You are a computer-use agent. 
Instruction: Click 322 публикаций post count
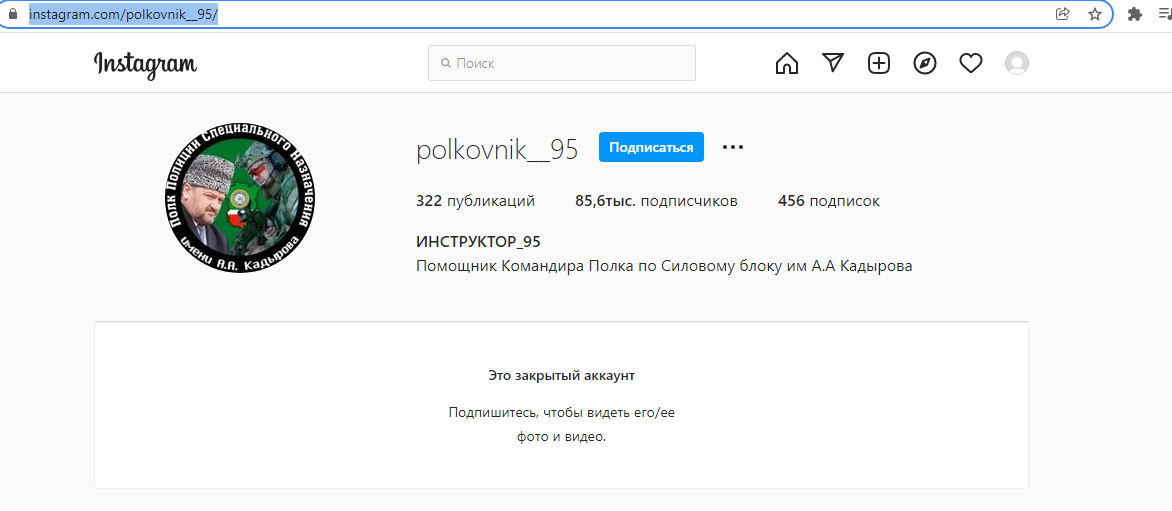(475, 201)
